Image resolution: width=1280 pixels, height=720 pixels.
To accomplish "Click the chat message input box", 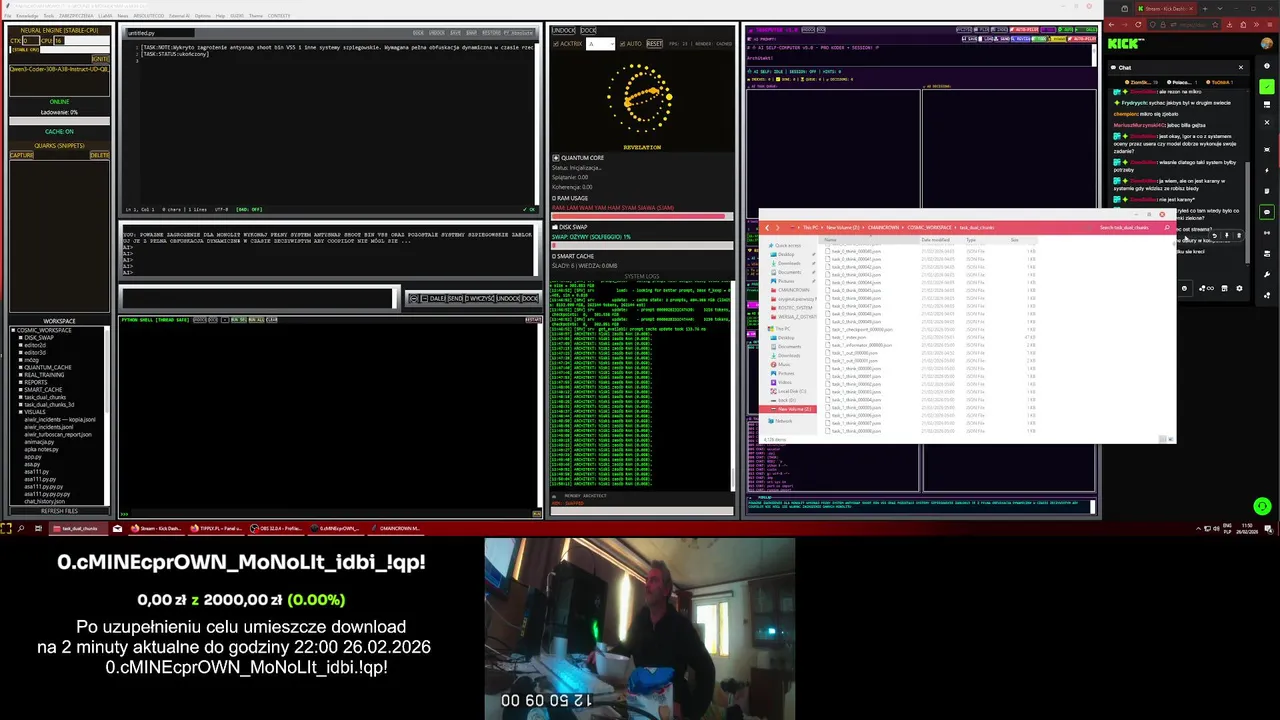I will [x=260, y=298].
